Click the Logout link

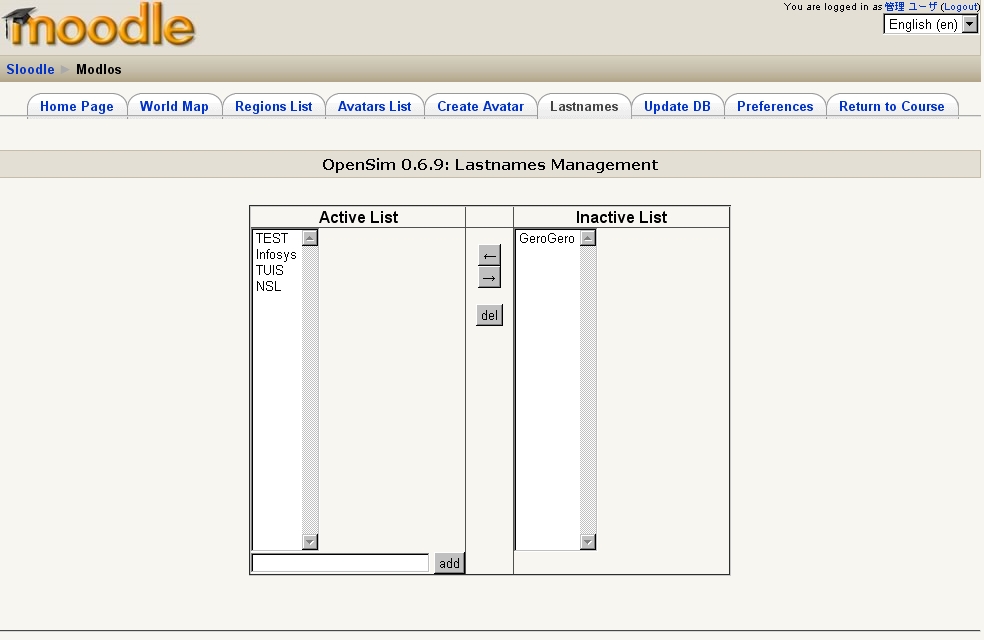point(960,7)
